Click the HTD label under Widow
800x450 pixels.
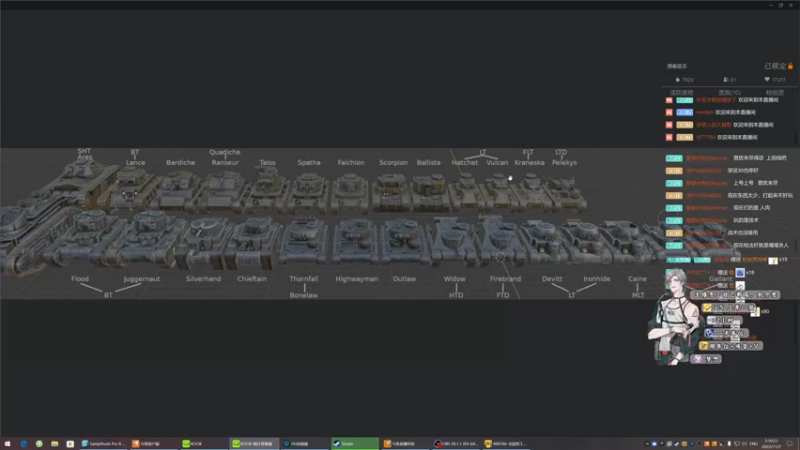point(456,295)
